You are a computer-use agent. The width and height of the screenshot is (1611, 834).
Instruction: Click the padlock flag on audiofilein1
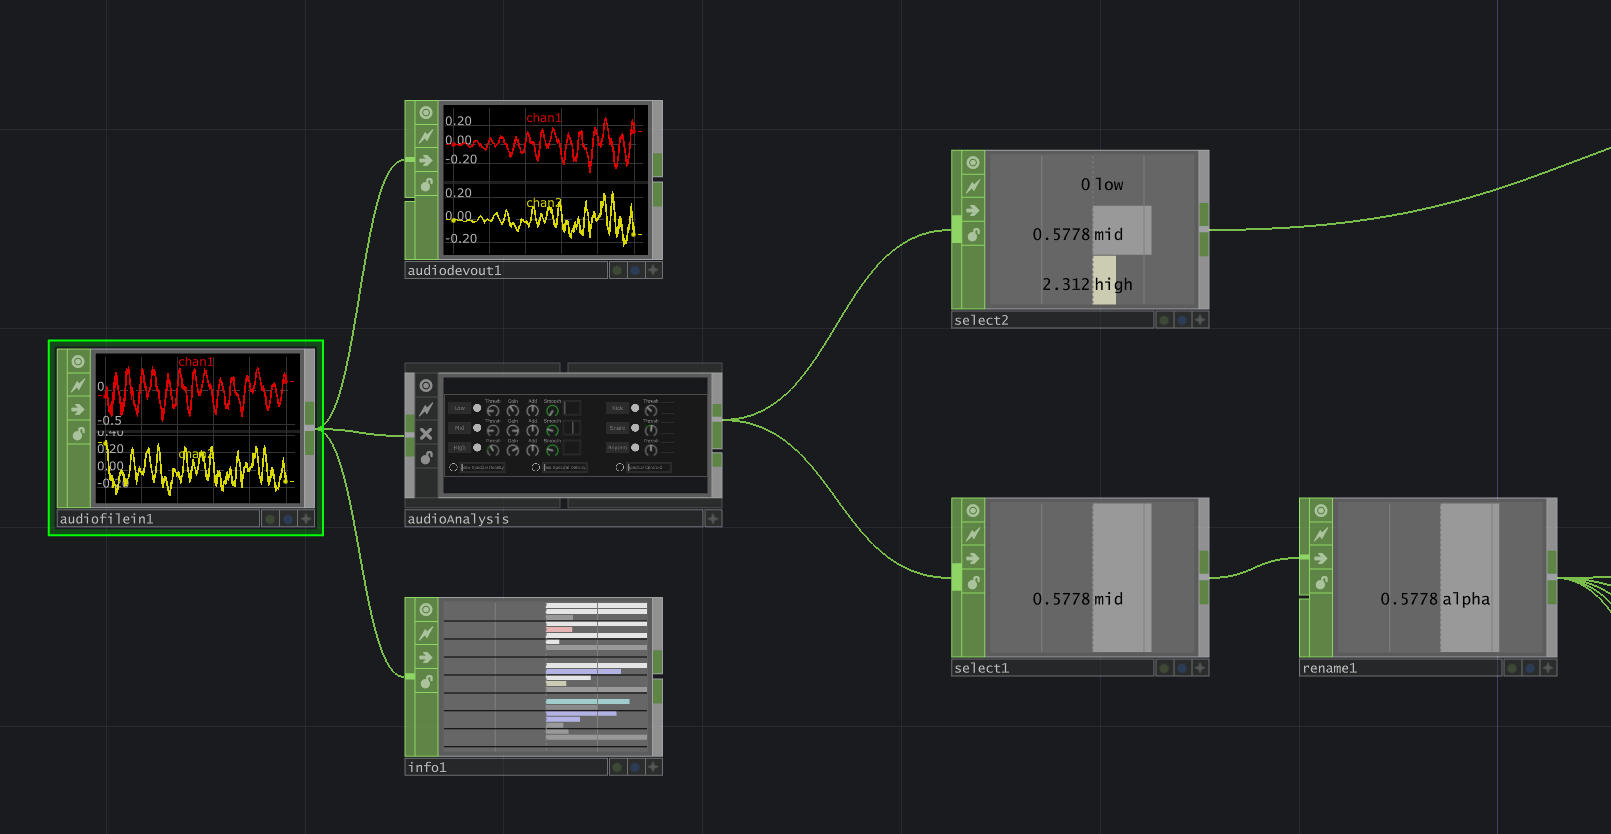click(78, 433)
